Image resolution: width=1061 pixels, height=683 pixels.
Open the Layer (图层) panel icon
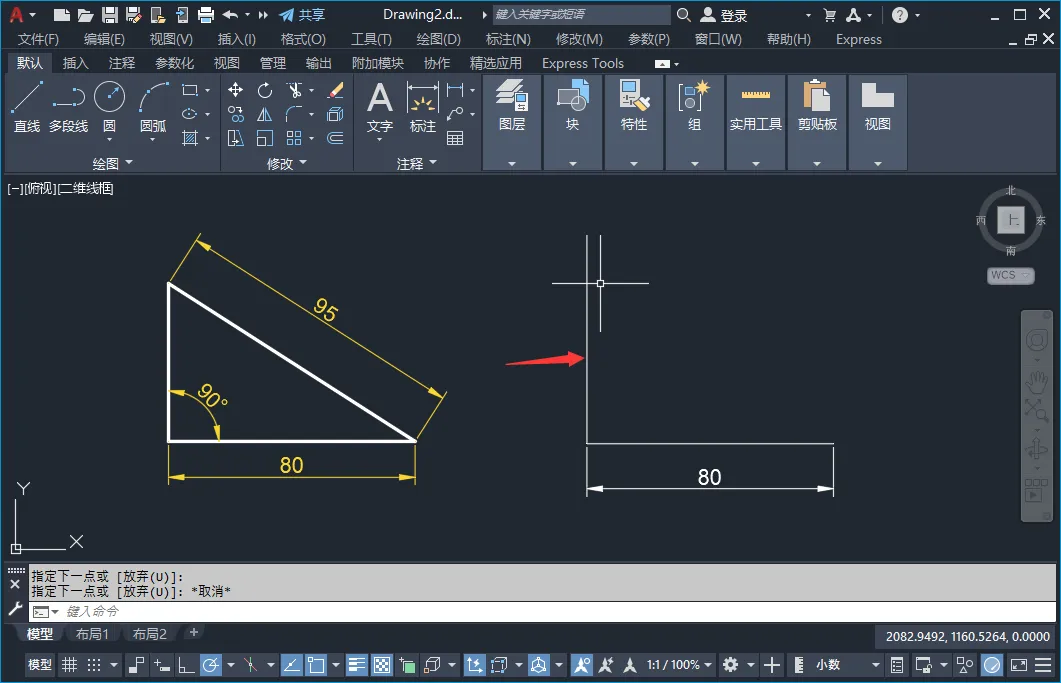click(x=512, y=106)
